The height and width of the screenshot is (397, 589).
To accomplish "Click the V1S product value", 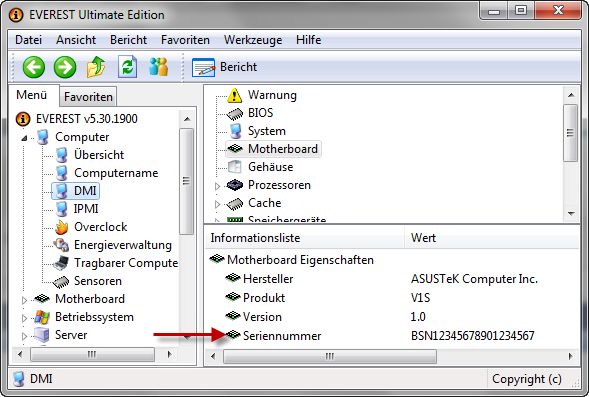I will click(420, 298).
